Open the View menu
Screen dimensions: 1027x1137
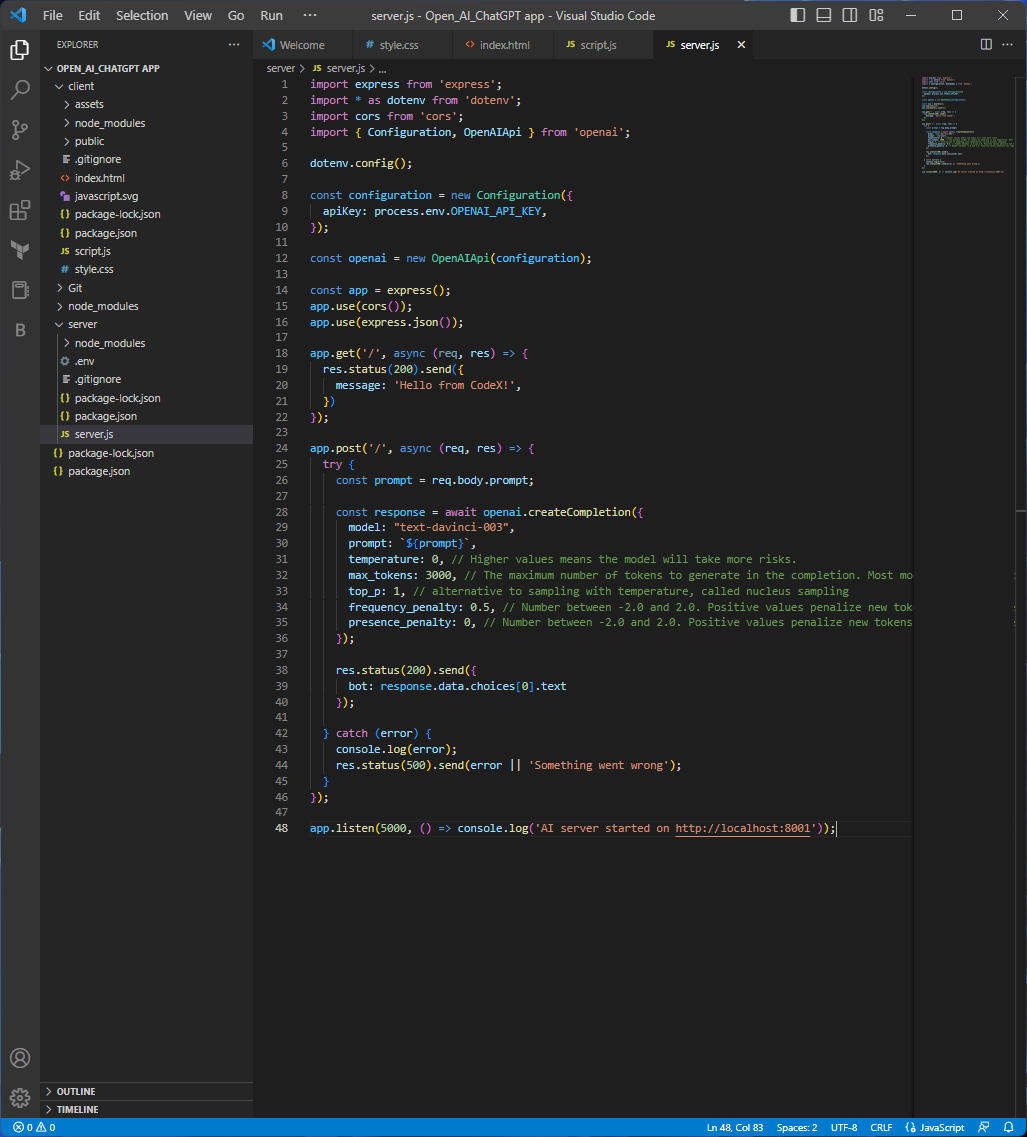click(198, 15)
